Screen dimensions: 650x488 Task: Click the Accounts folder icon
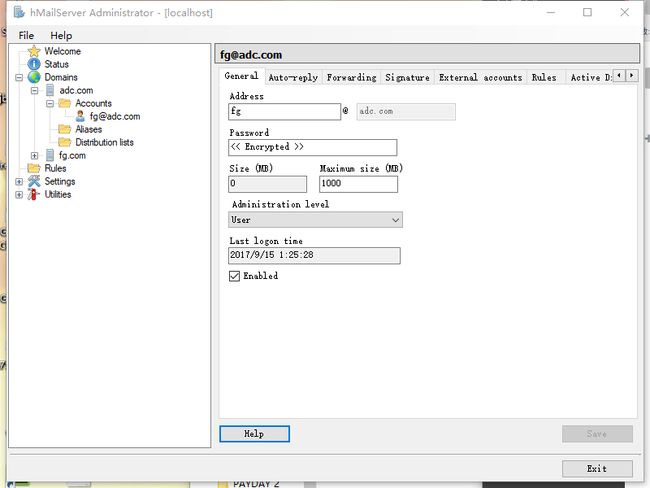[x=64, y=103]
